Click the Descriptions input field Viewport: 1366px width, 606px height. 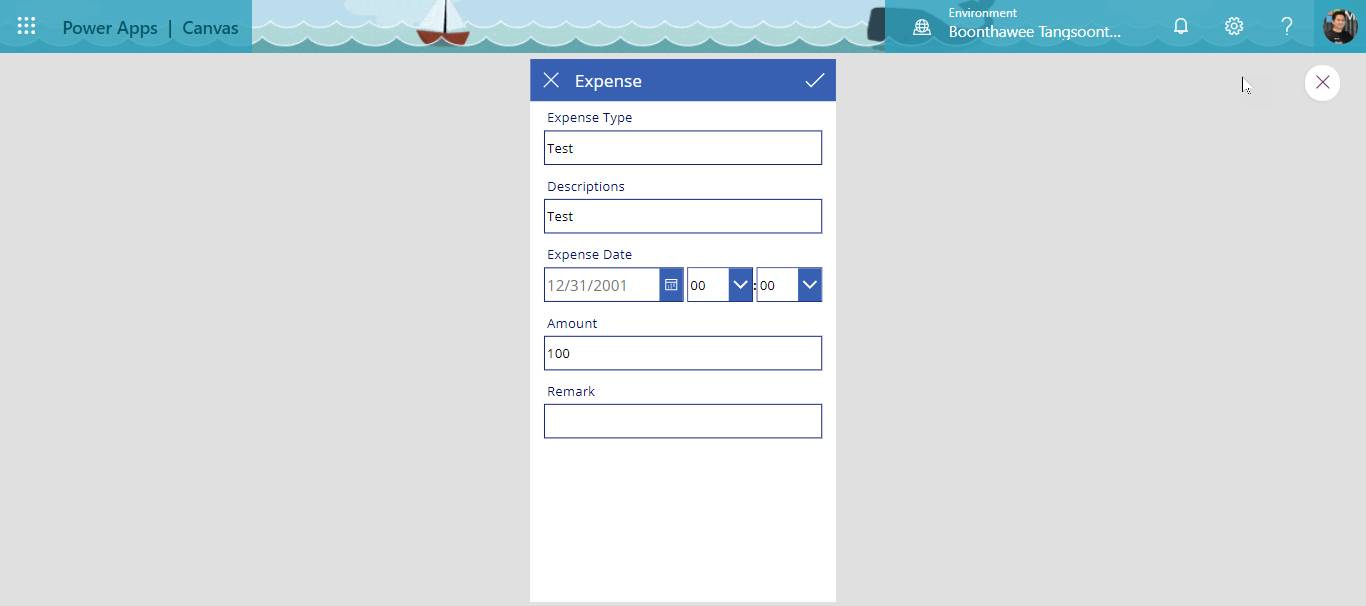click(x=683, y=216)
